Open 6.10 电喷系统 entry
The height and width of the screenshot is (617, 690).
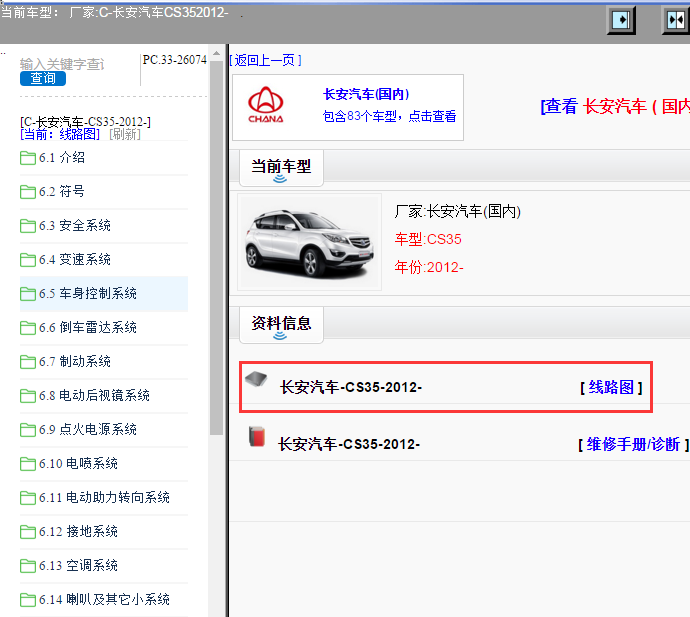point(78,463)
